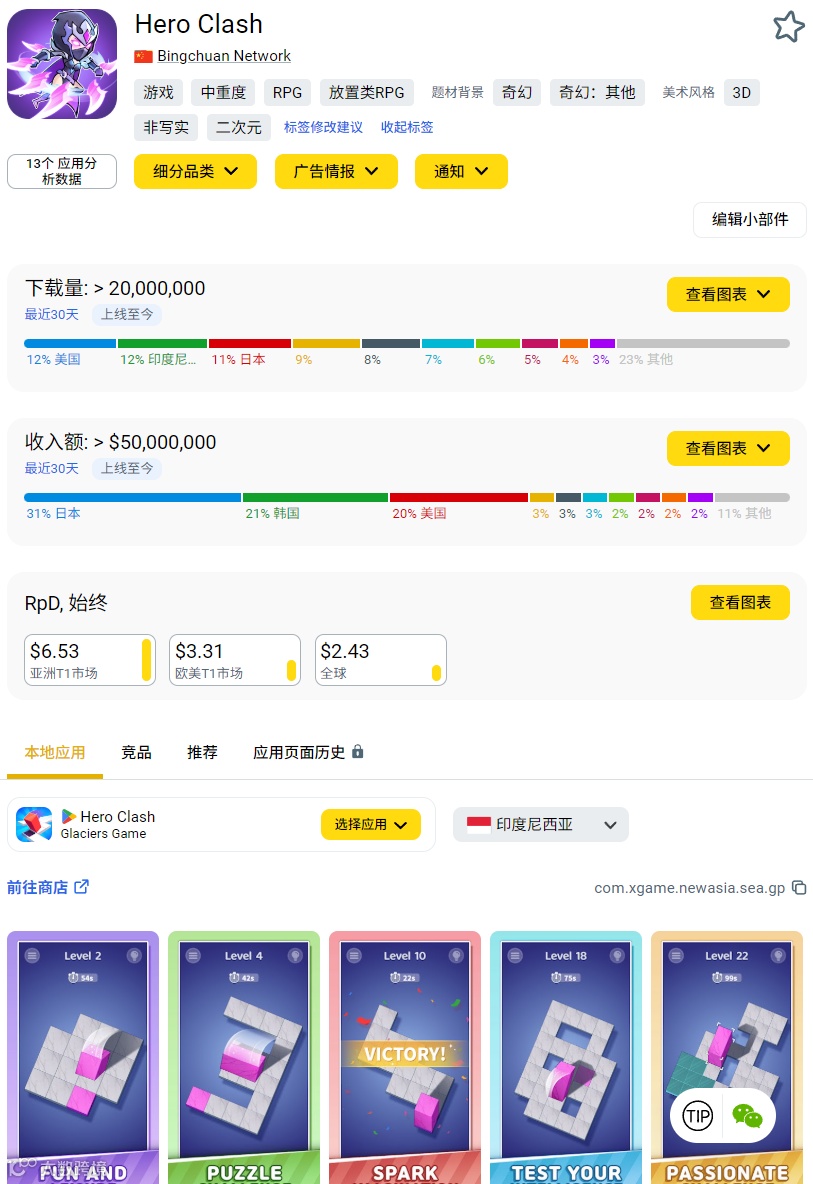Click the green 韩国 segment in revenue bar

click(316, 498)
